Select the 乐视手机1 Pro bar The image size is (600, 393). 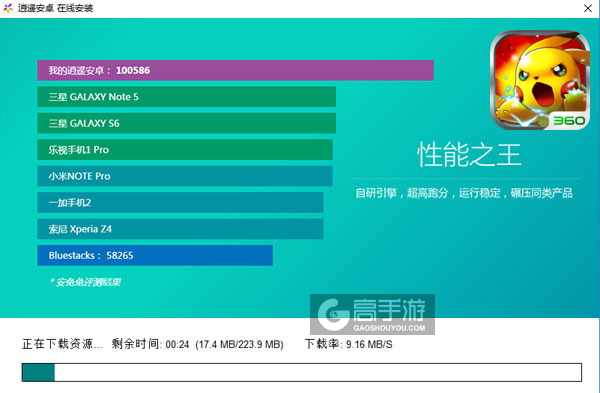click(185, 150)
